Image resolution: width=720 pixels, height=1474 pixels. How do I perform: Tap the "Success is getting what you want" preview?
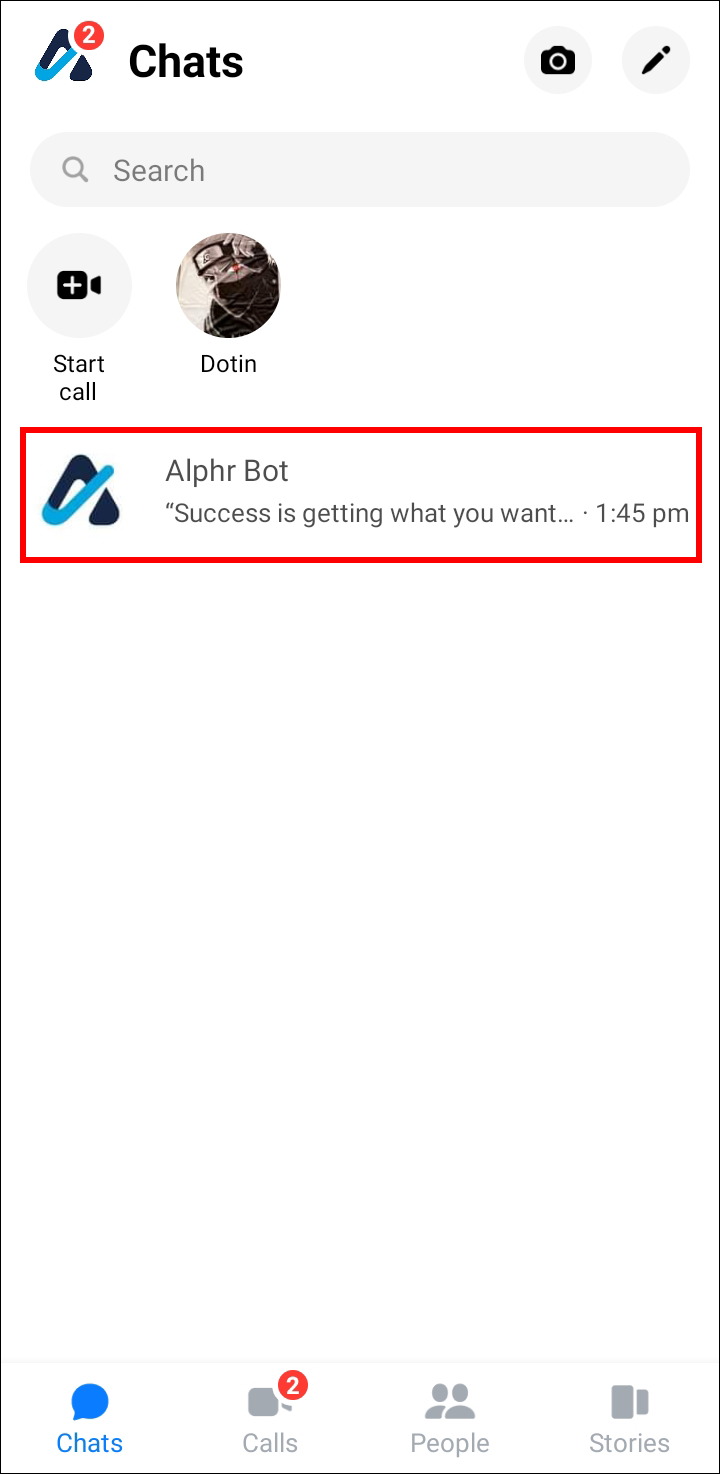(370, 514)
